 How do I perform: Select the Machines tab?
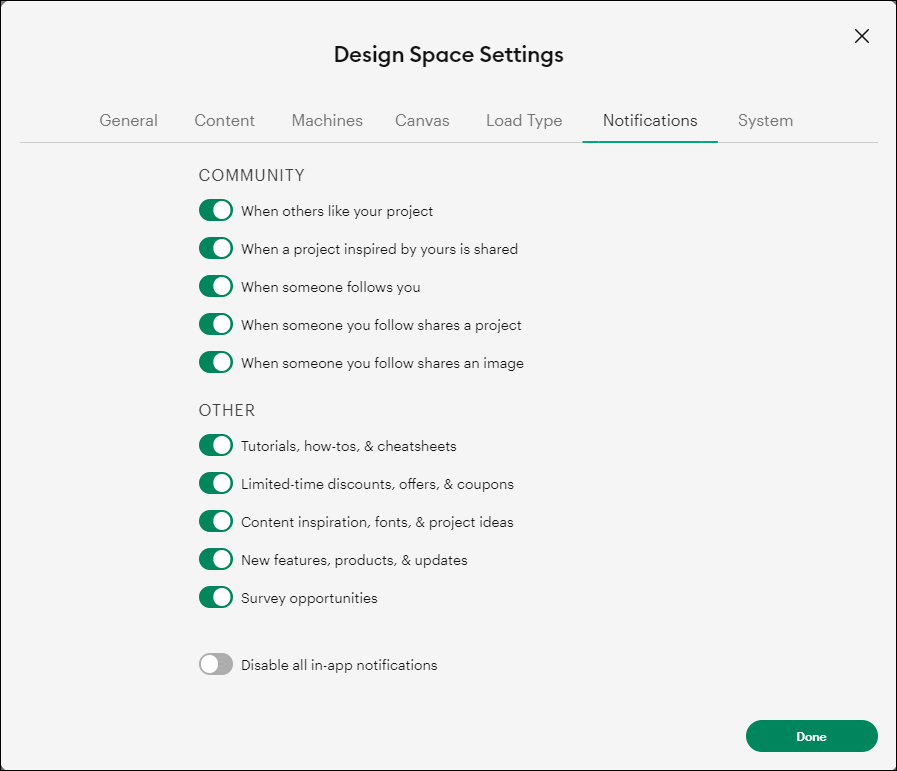[327, 120]
